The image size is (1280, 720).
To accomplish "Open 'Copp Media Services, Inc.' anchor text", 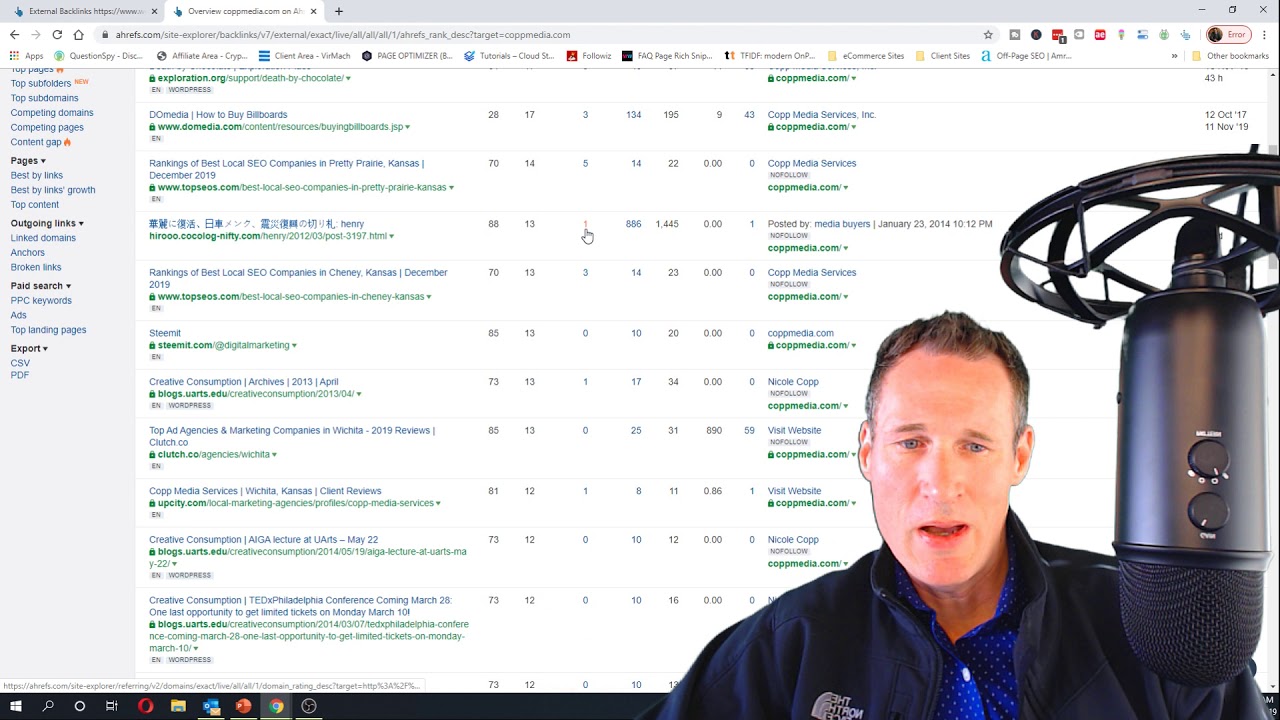I will 822,115.
